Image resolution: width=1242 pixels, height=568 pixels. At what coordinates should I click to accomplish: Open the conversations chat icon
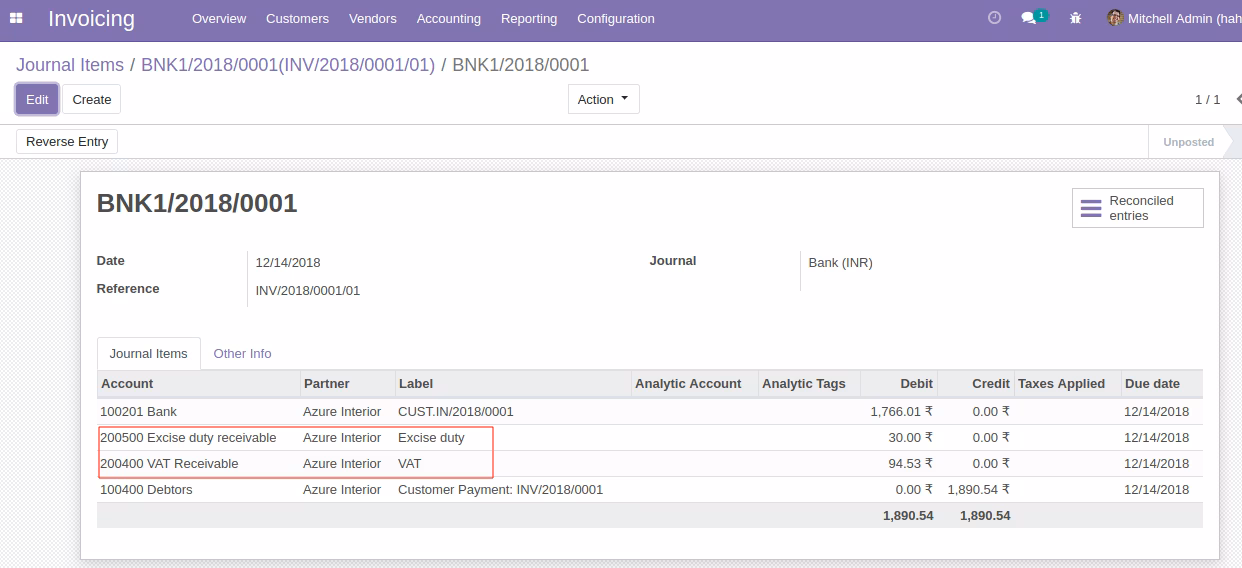1028,18
